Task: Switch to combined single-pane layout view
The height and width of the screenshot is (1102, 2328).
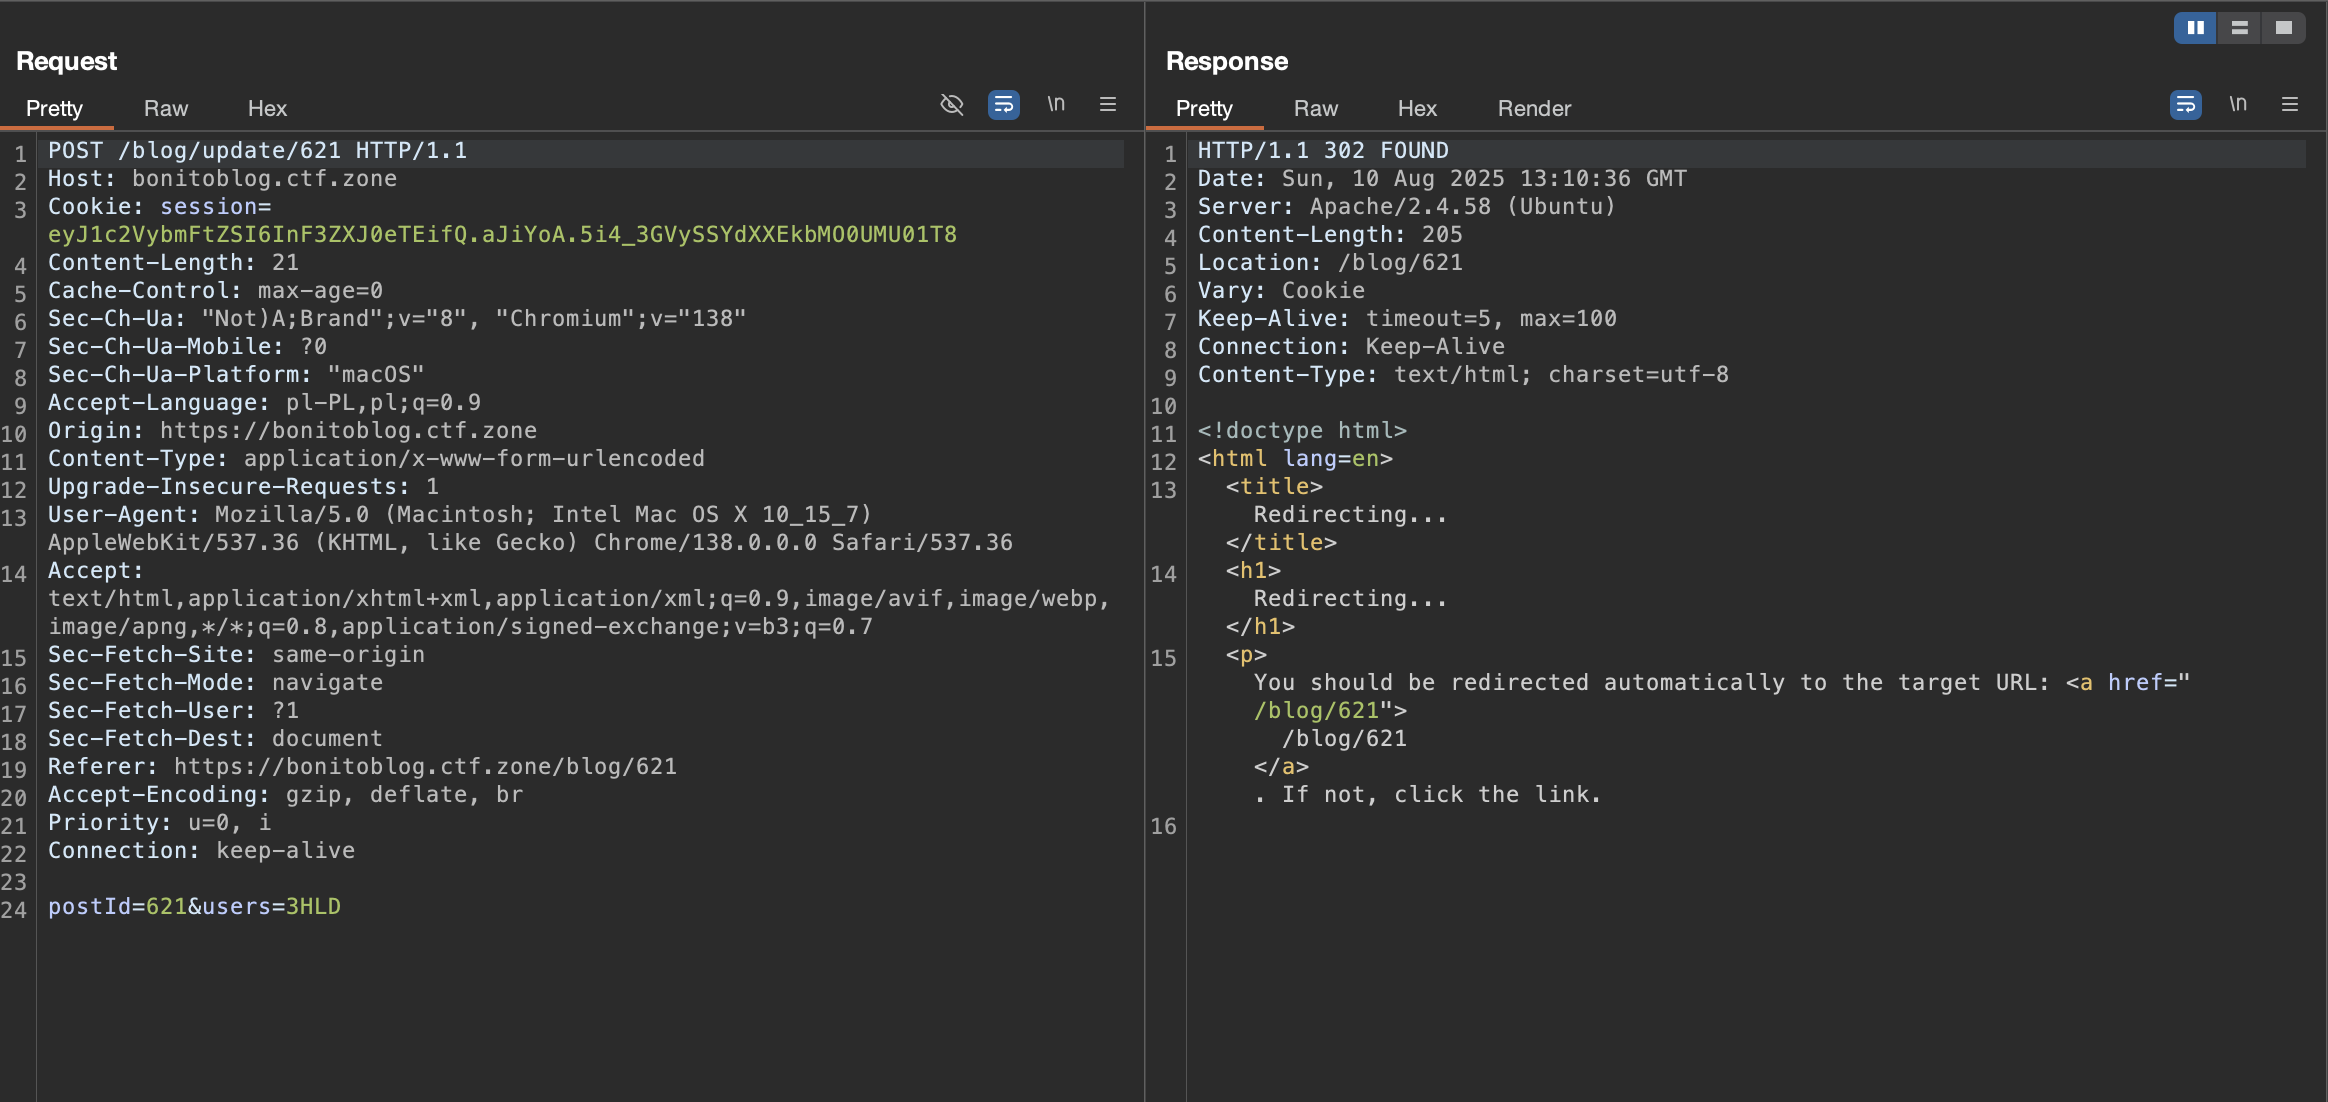Action: 2284,28
